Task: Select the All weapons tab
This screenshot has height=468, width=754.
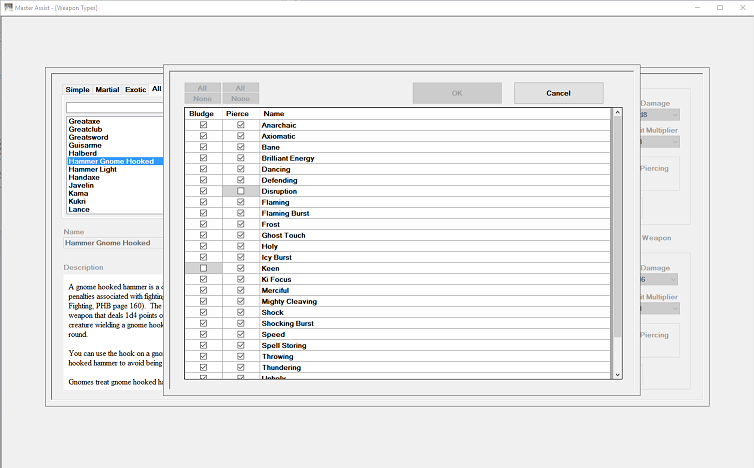Action: click(157, 89)
